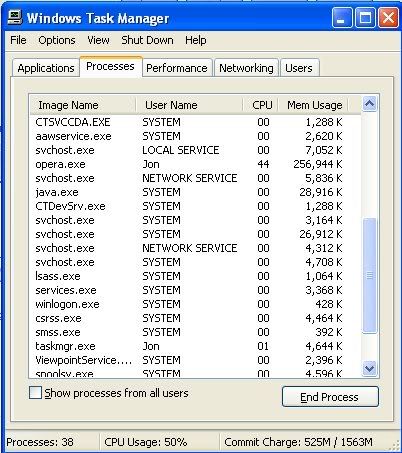Select the Processes tab
The image size is (402, 453).
pyautogui.click(x=110, y=66)
